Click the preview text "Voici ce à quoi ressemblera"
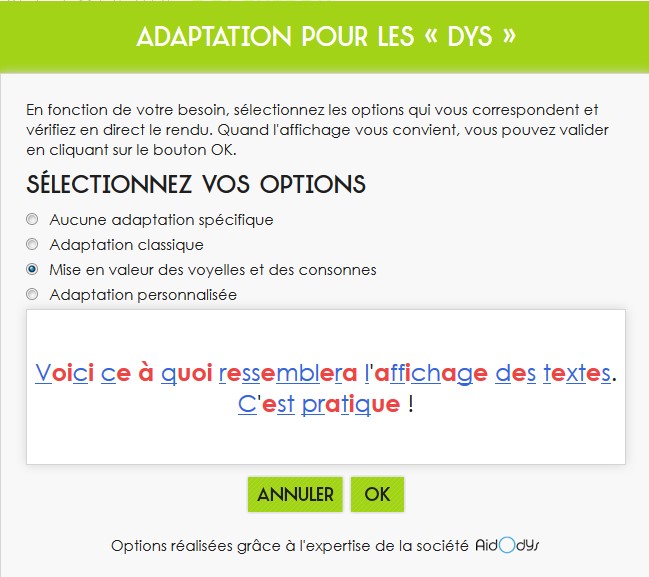Screen dimensions: 649x577 196,373
